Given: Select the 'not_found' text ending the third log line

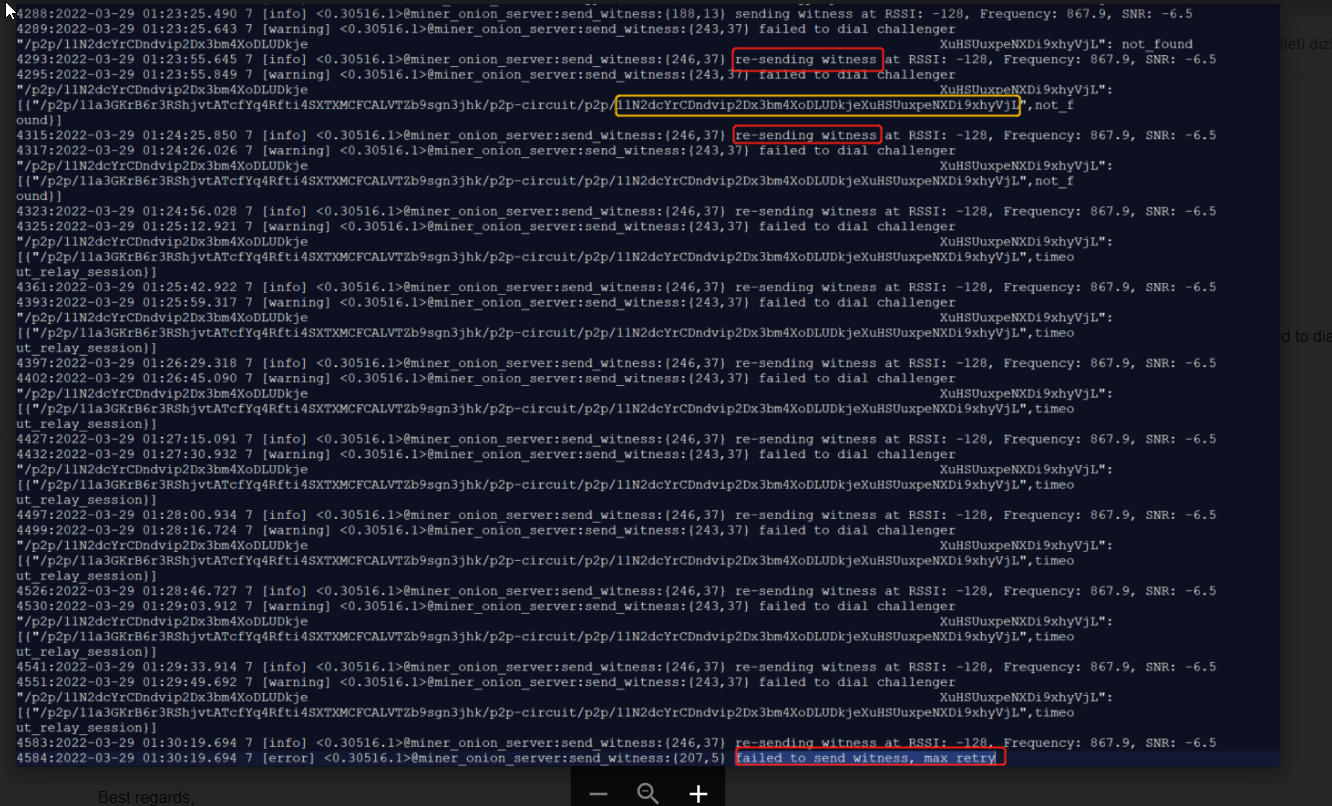Looking at the screenshot, I should (1157, 45).
